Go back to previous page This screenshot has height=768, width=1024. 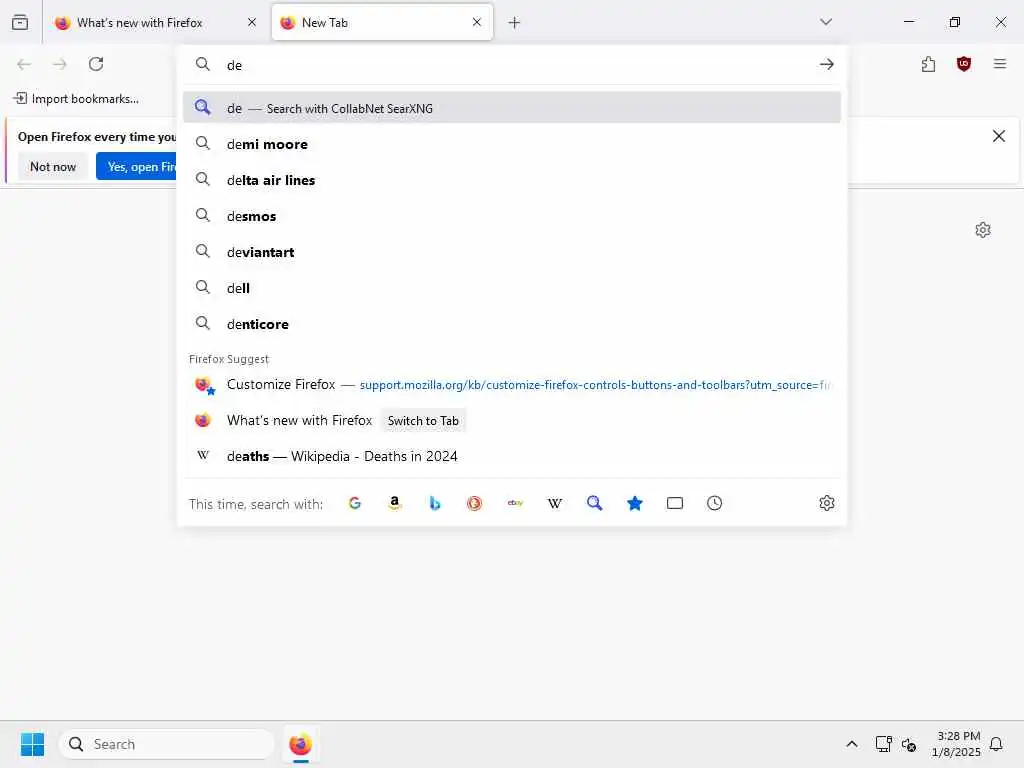[24, 64]
